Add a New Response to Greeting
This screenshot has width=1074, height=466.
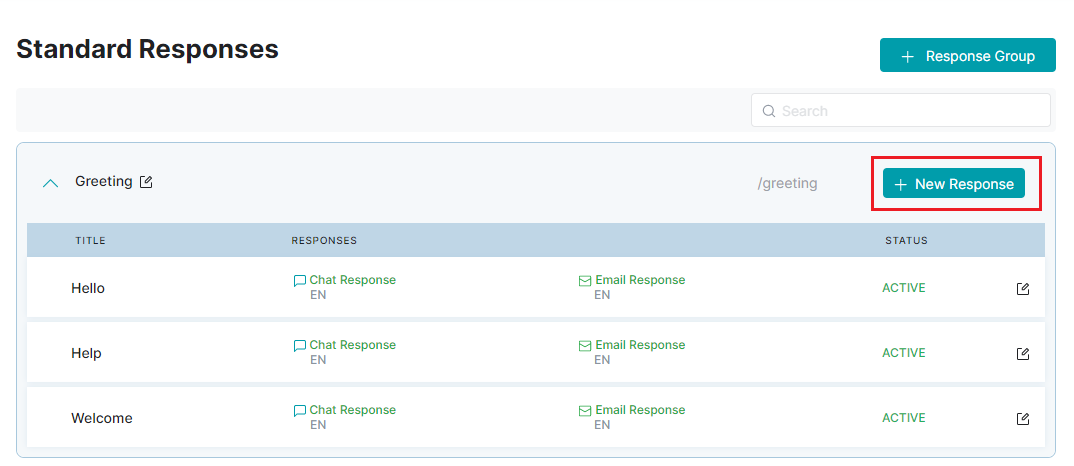click(953, 184)
